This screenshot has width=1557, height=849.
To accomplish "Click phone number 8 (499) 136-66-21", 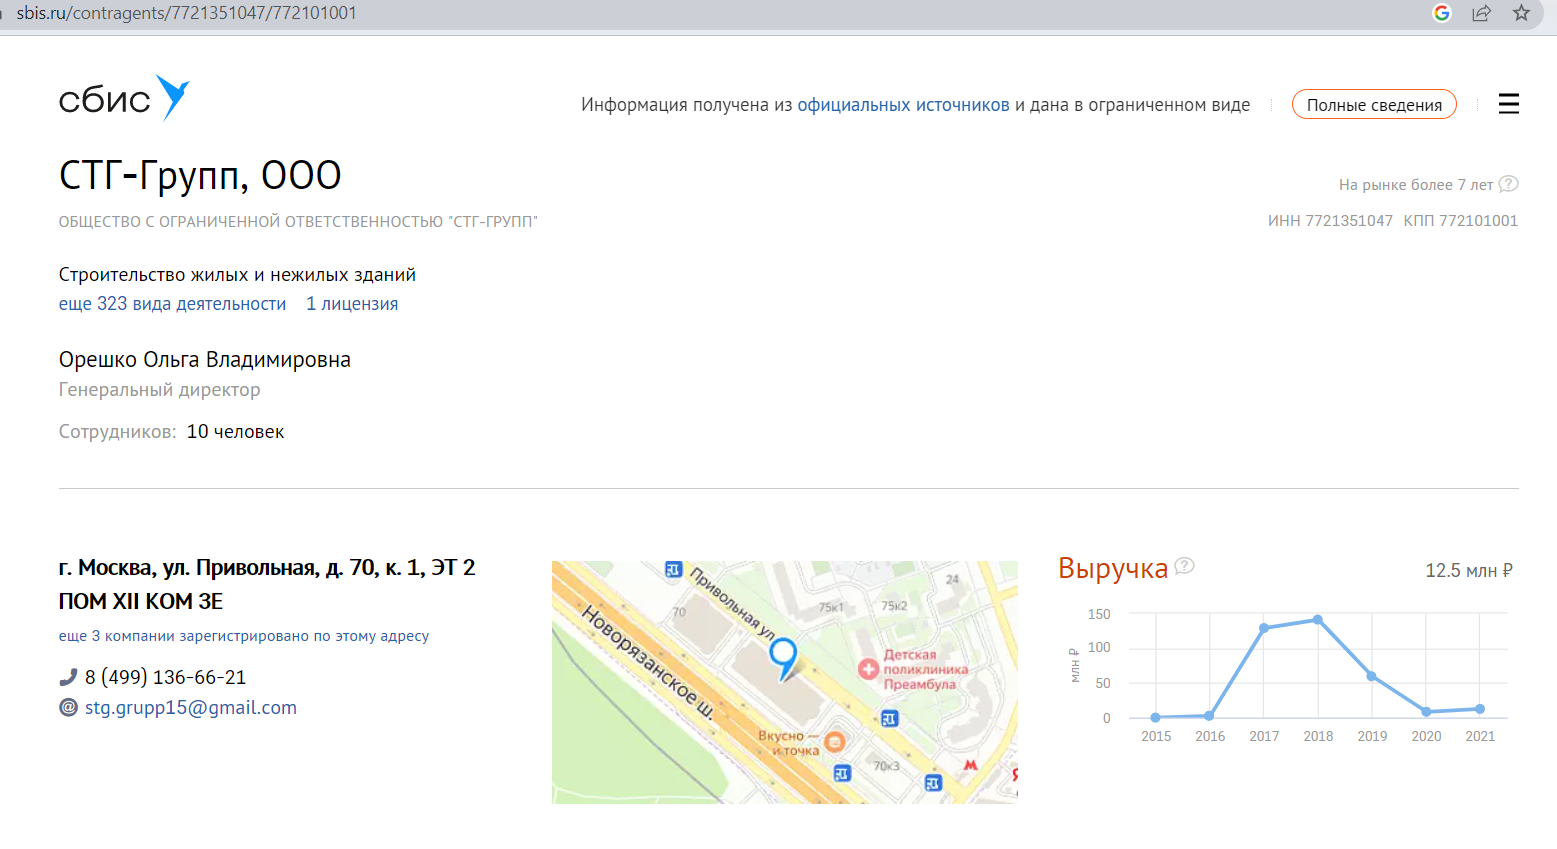I will [165, 677].
